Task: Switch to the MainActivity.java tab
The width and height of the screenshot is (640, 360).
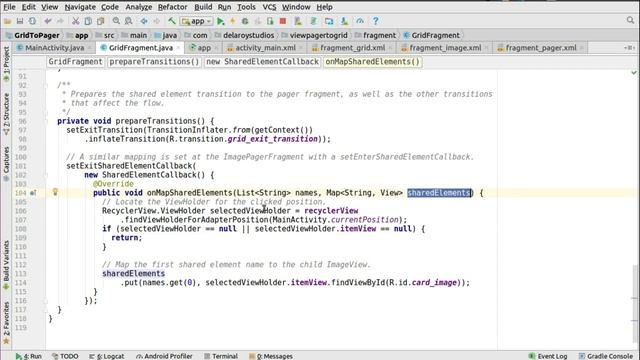Action: click(x=54, y=48)
